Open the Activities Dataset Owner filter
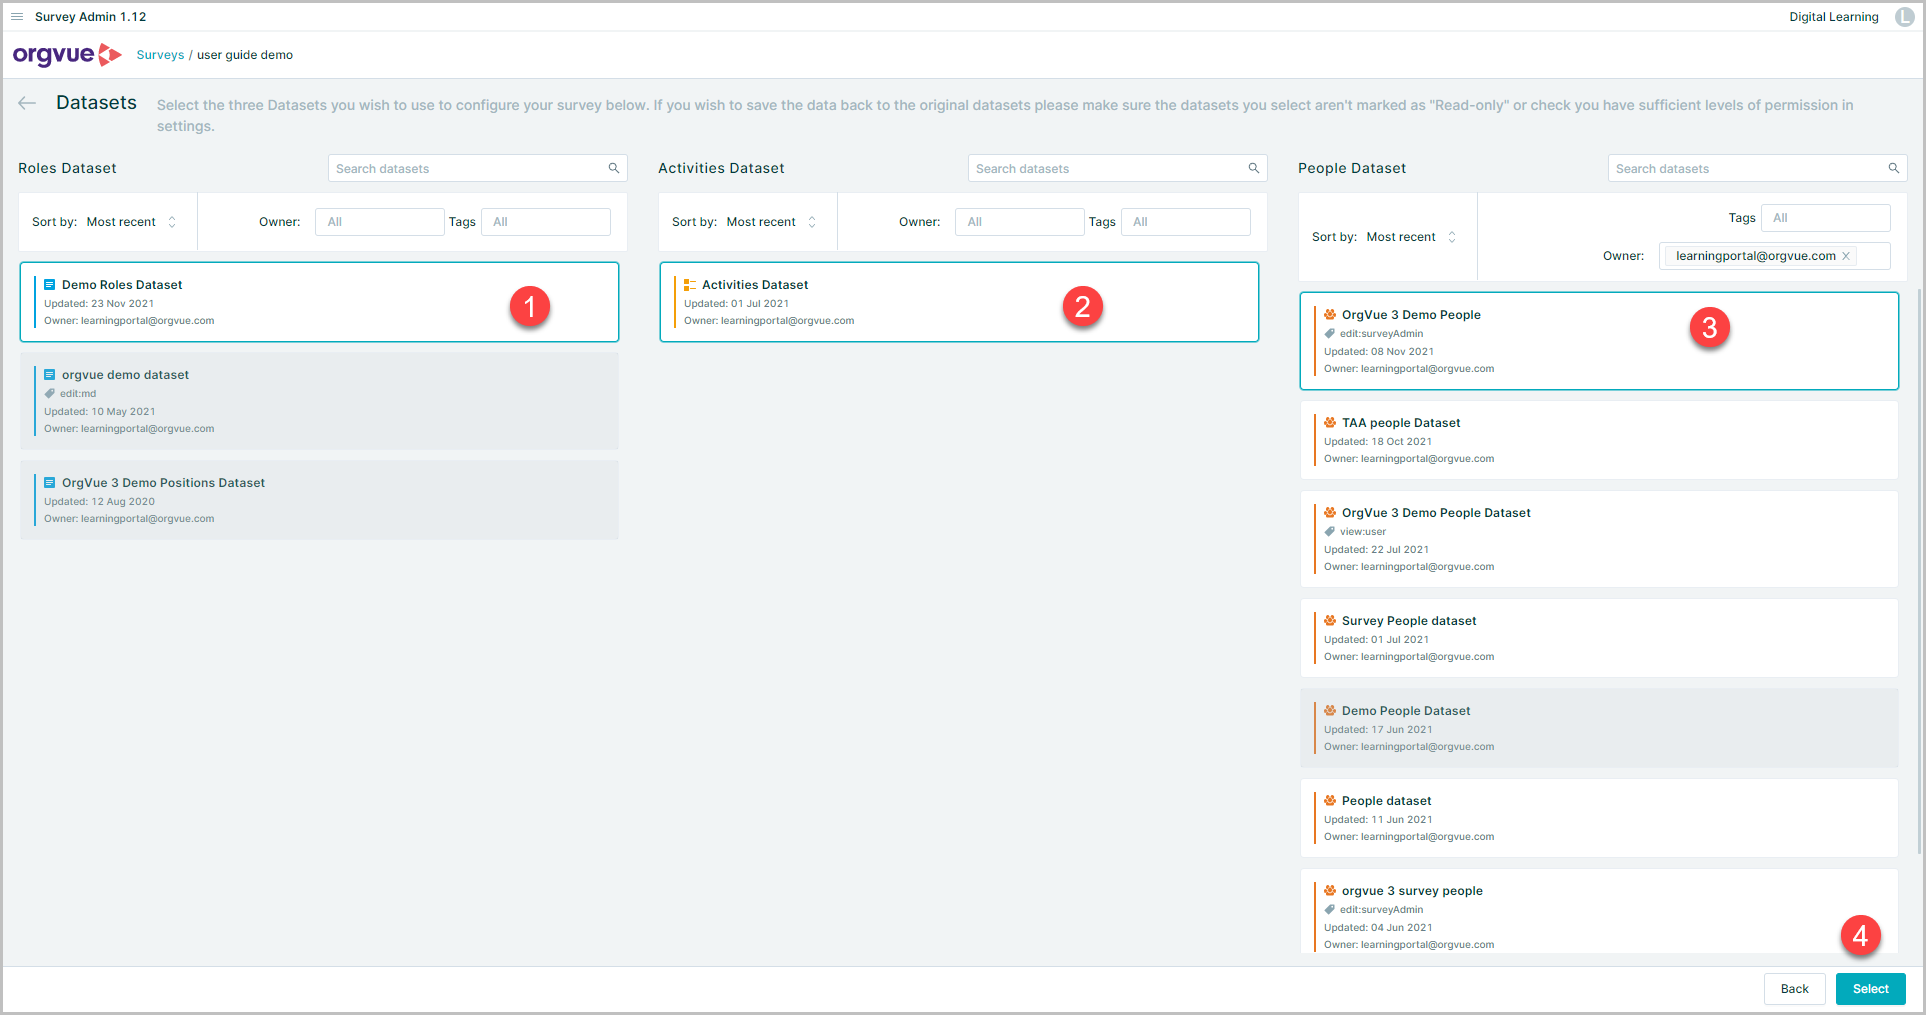The width and height of the screenshot is (1926, 1015). [1020, 222]
